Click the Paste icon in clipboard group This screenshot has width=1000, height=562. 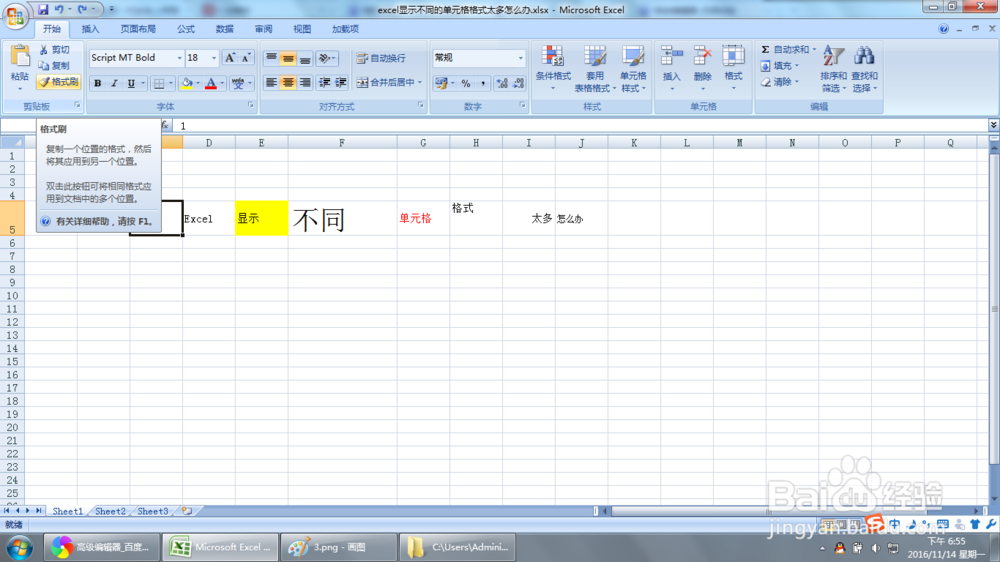click(x=20, y=57)
